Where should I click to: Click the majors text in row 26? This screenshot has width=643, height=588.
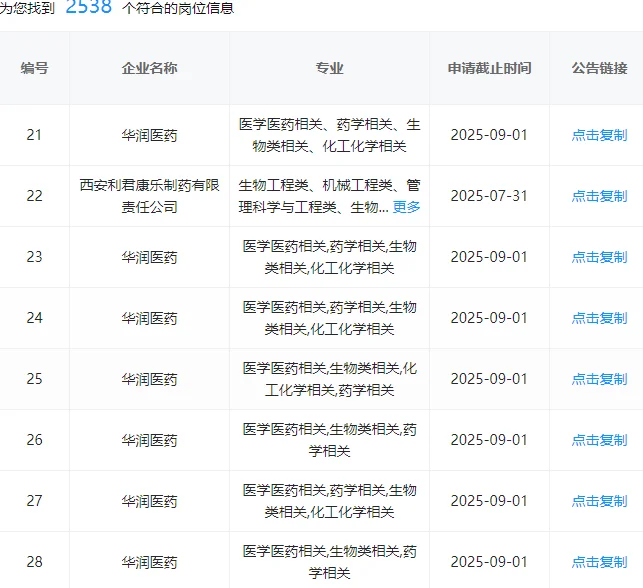(329, 440)
